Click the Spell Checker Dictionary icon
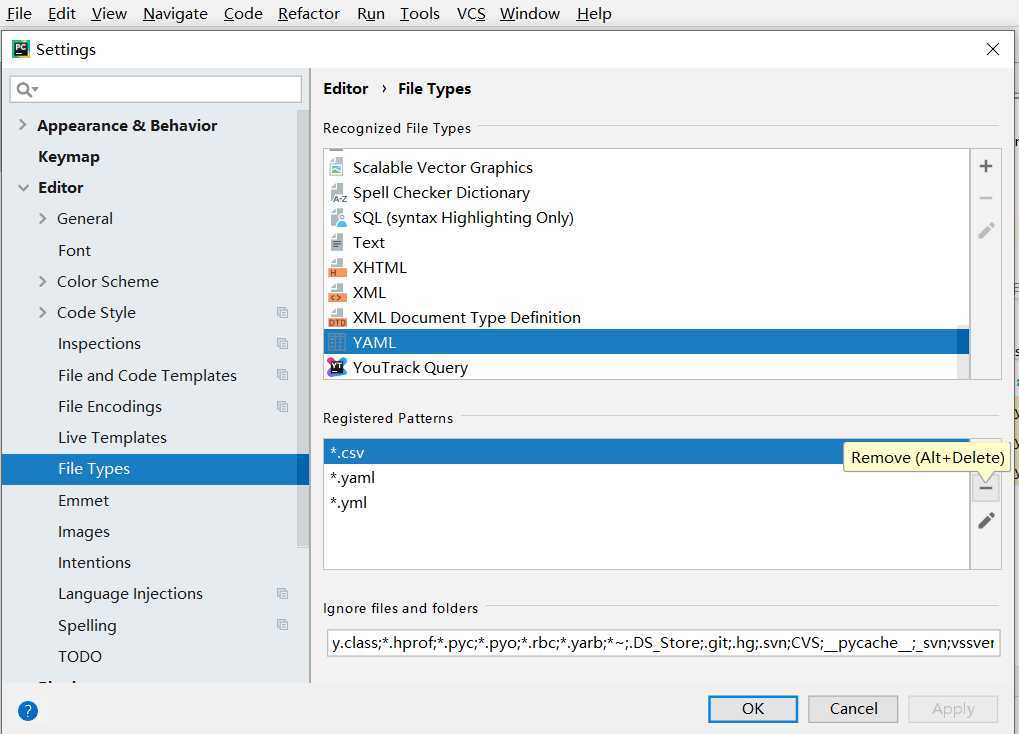The height and width of the screenshot is (734, 1019). pyautogui.click(x=338, y=193)
